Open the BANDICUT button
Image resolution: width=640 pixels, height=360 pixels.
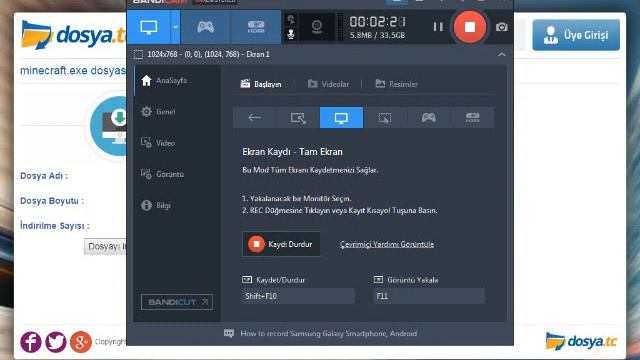[x=177, y=302]
